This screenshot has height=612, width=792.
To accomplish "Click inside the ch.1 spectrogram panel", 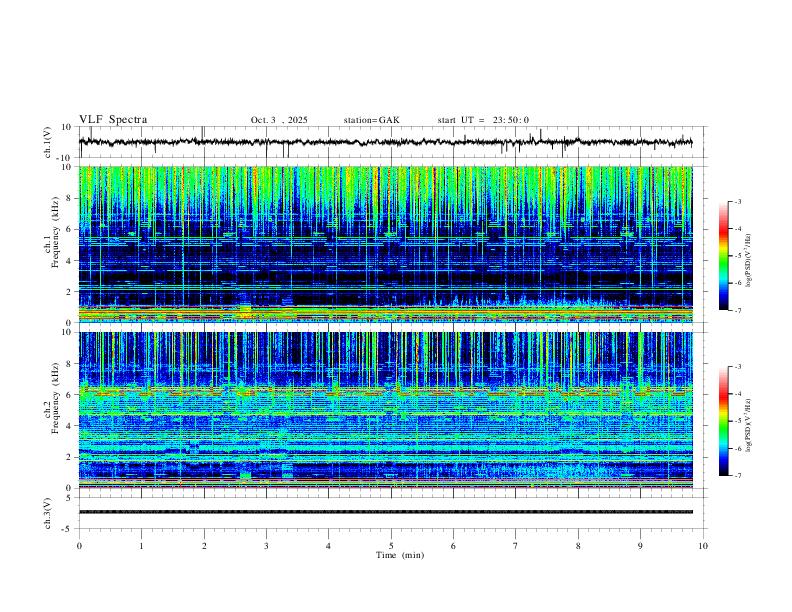I will click(385, 244).
